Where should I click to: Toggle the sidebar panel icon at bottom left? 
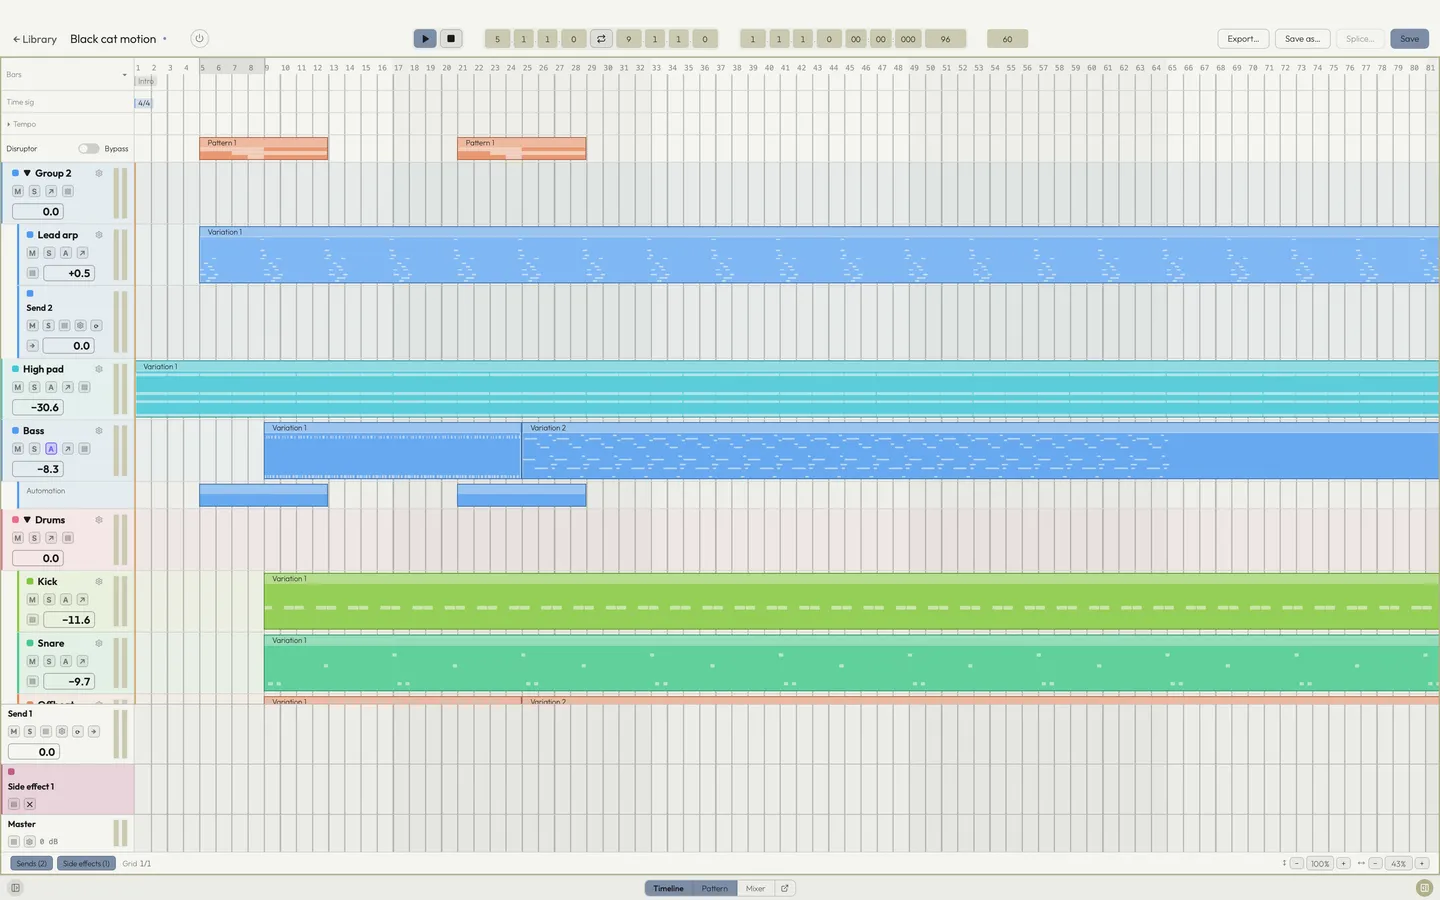coord(15,888)
